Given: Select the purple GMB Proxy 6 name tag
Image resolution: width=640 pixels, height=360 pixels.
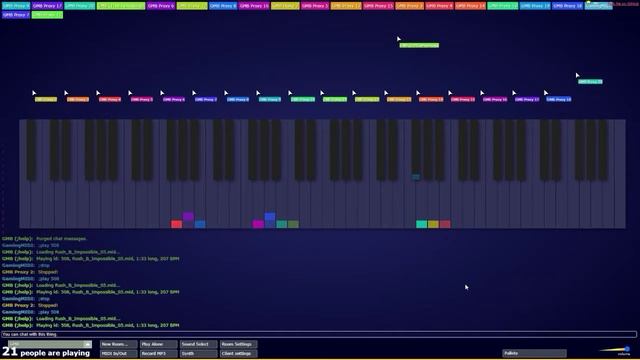Looking at the screenshot, I should (x=161, y=6).
